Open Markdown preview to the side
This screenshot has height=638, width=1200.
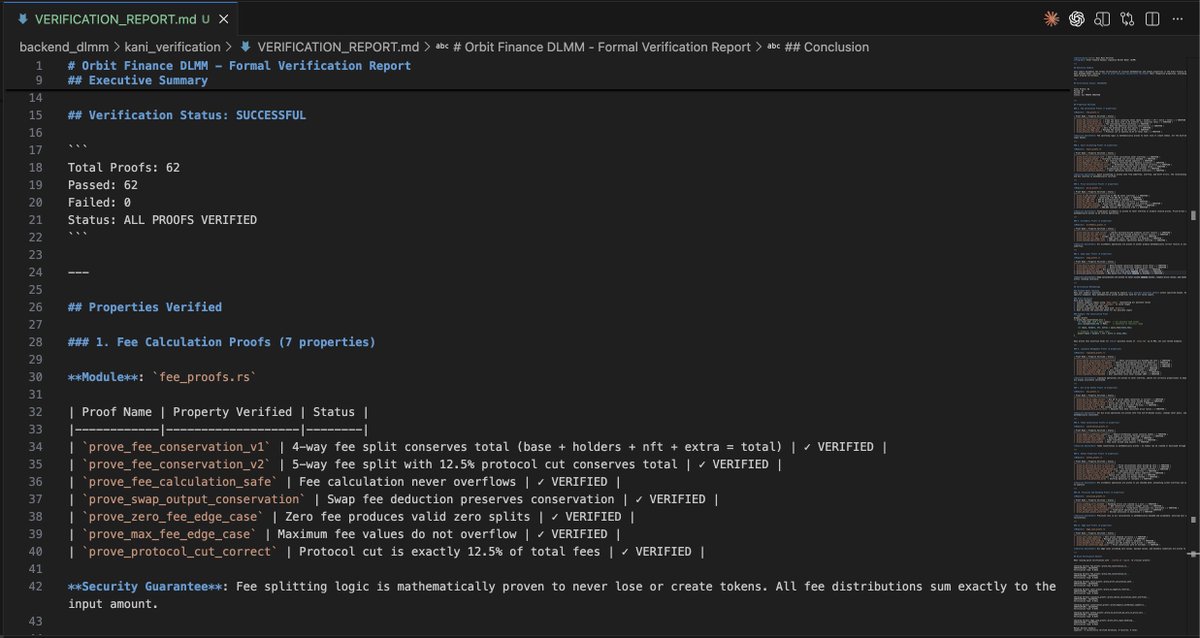tap(1103, 18)
